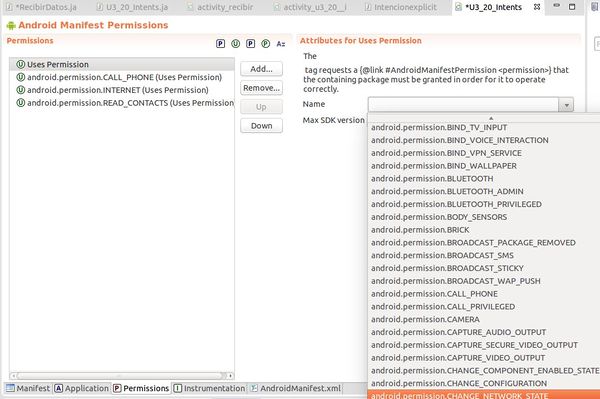Close the *U3_20_Intents editor tab
600x399 pixels.
[x=537, y=7]
